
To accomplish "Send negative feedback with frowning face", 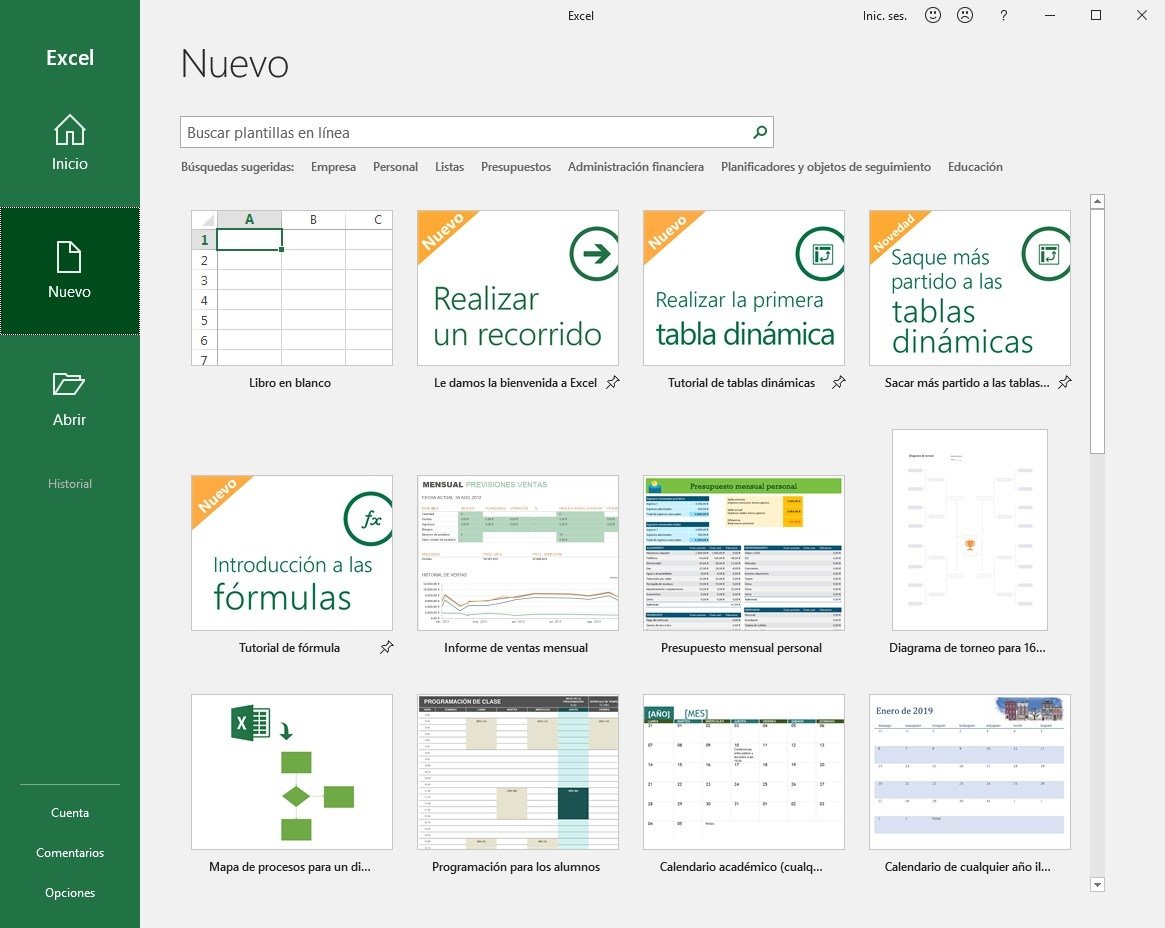I will click(964, 15).
